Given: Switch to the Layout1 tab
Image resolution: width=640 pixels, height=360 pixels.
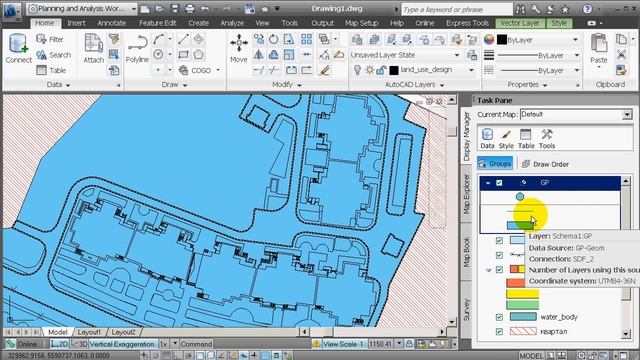Looking at the screenshot, I should [89, 332].
